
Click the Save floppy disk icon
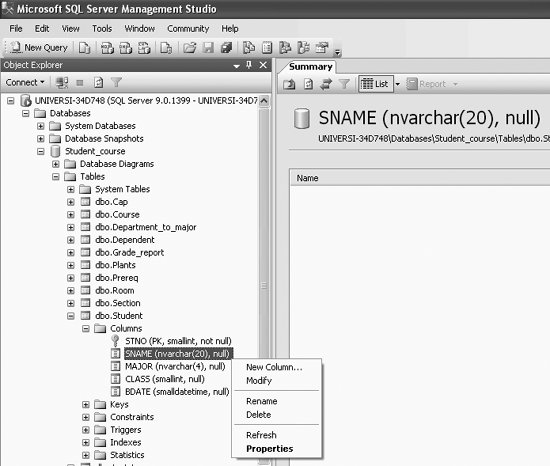[x=208, y=48]
